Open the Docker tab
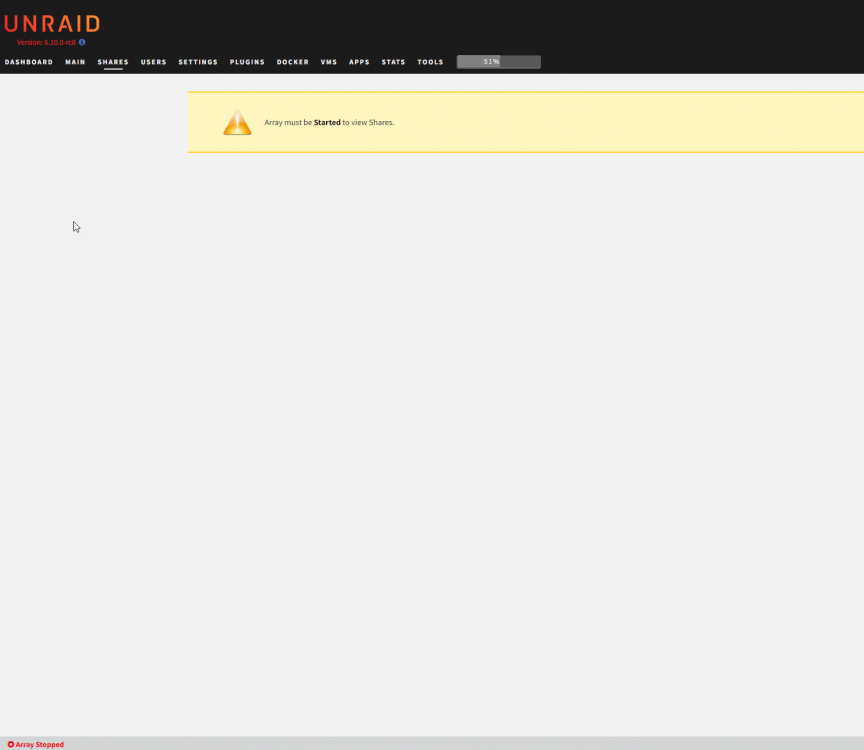 coord(293,62)
